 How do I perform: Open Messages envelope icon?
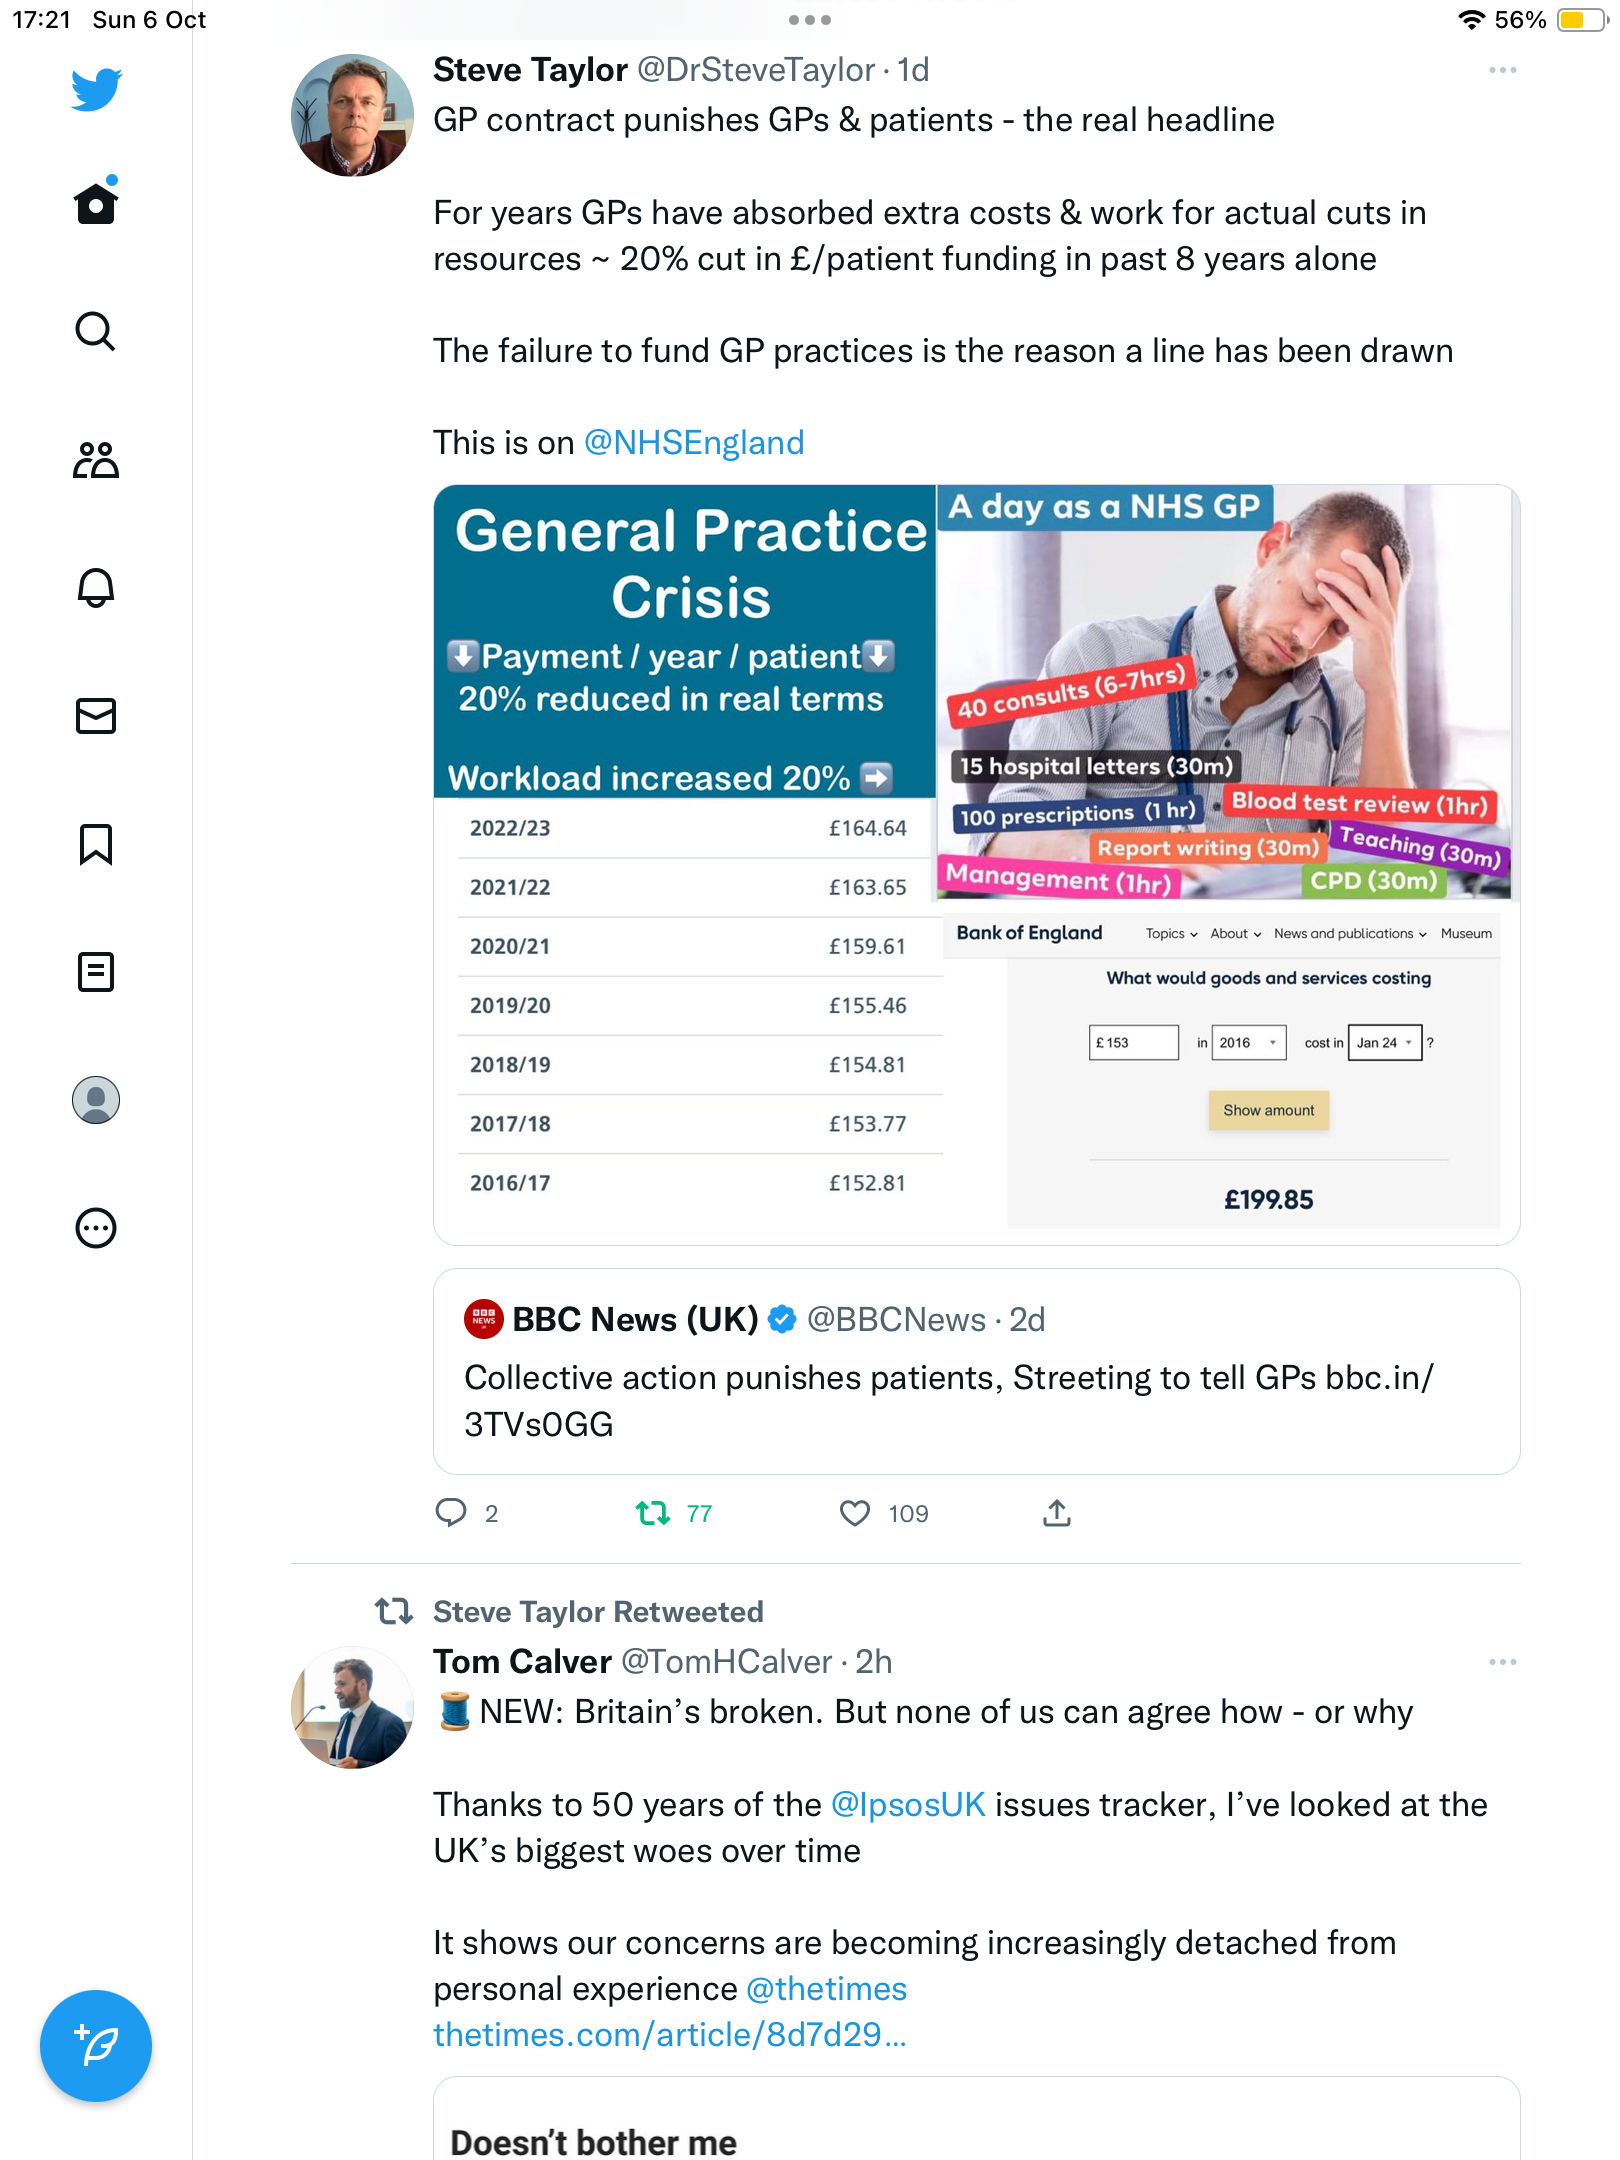click(96, 716)
